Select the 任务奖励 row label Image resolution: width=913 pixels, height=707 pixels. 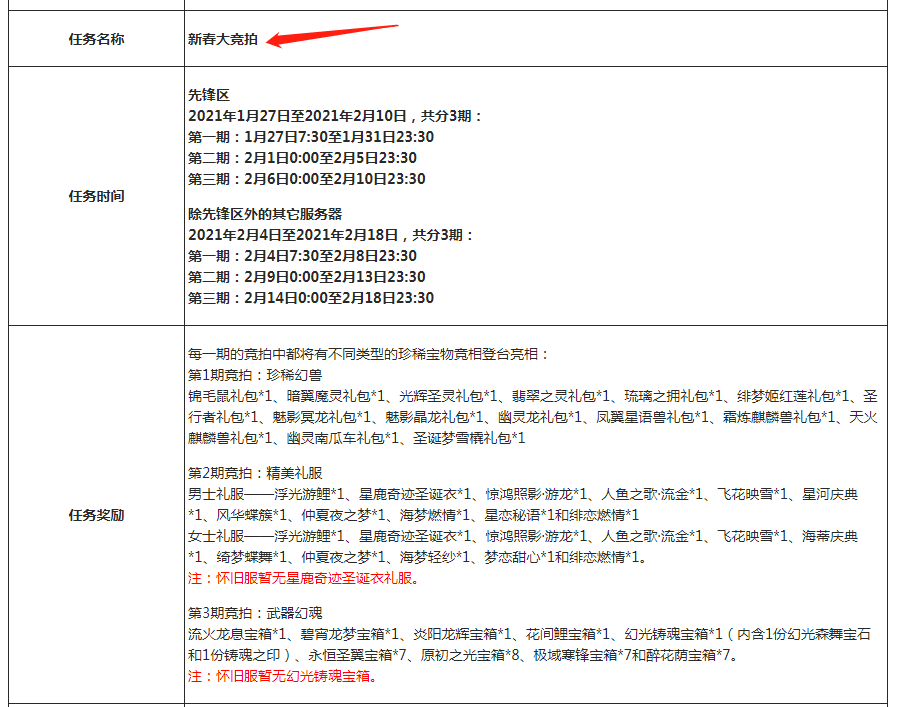coord(96,515)
